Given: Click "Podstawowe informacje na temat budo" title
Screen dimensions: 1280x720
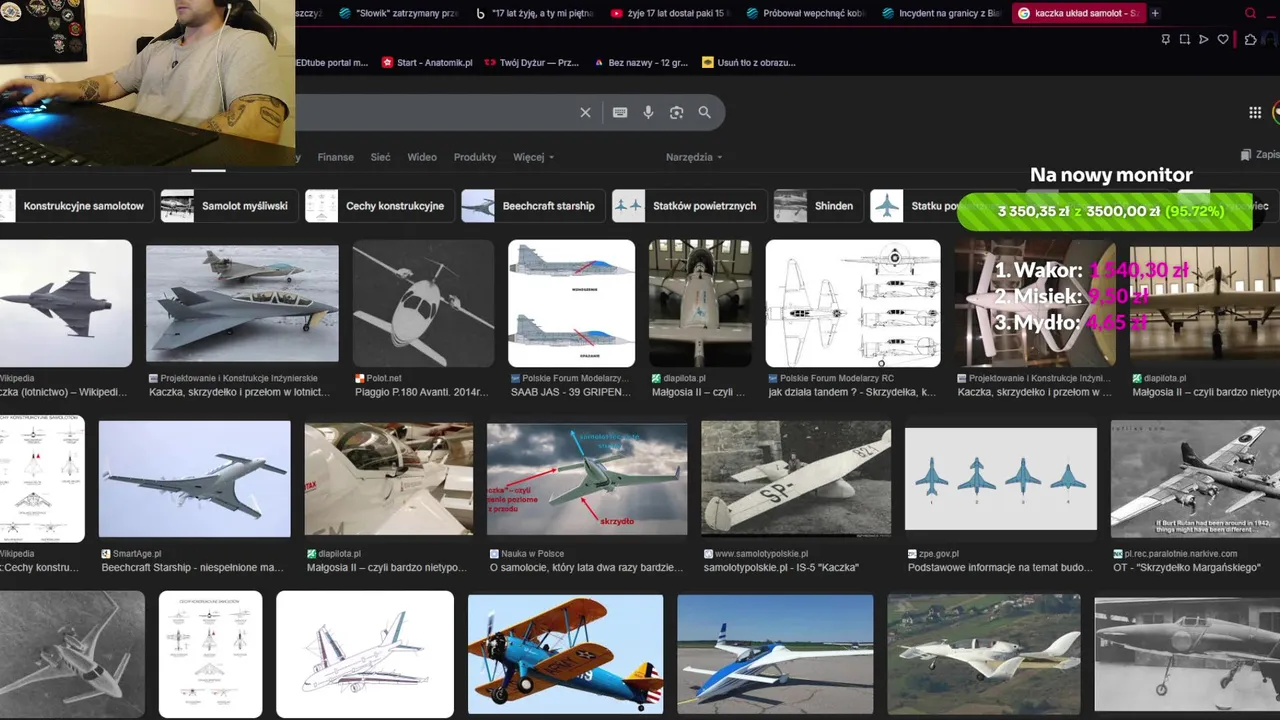Looking at the screenshot, I should (x=1000, y=567).
